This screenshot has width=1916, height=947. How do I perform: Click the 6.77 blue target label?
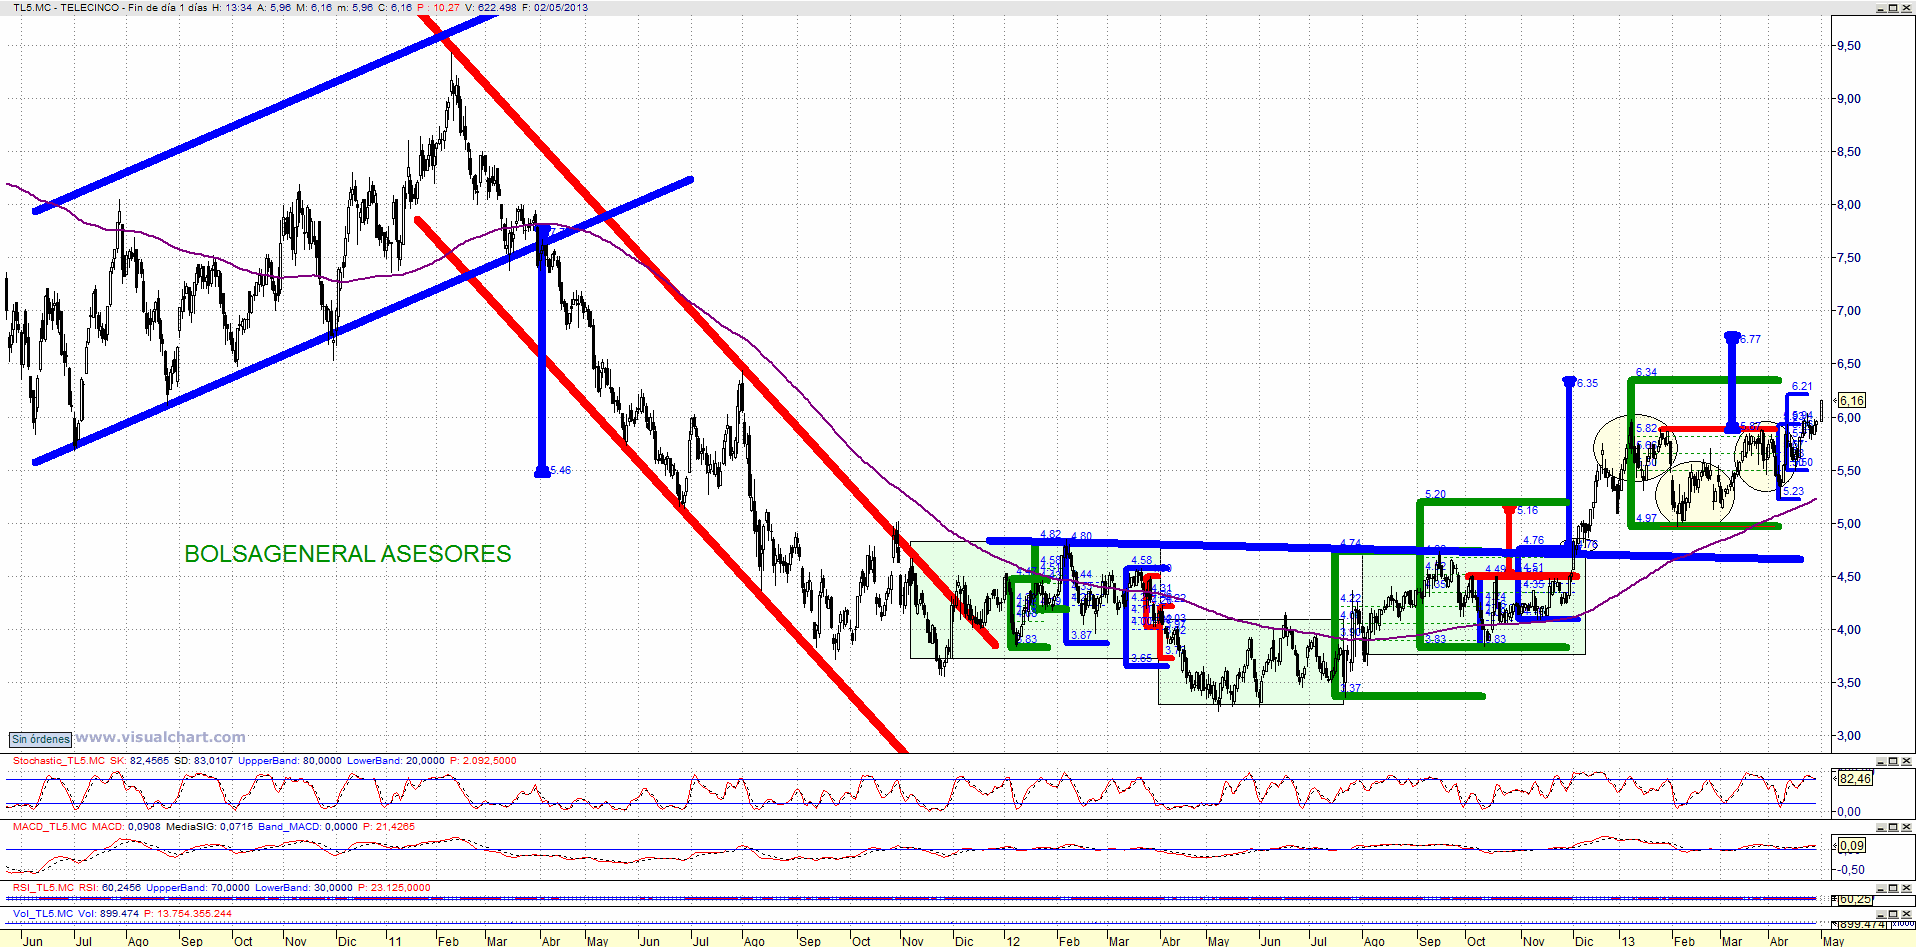tap(1749, 339)
